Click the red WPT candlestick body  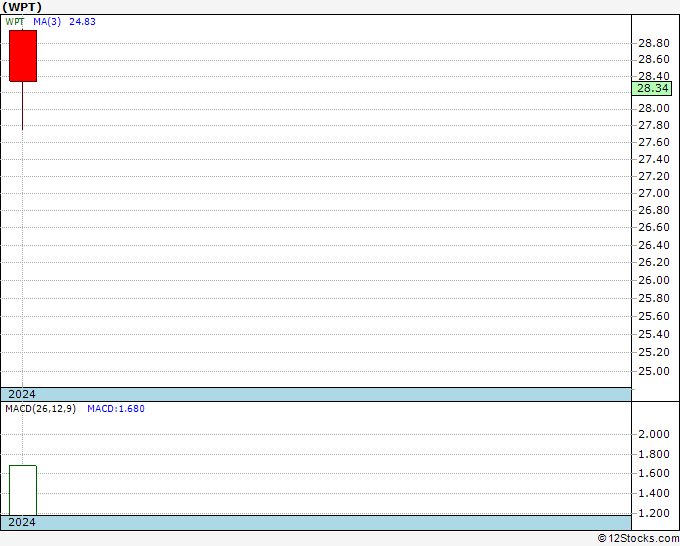pos(23,56)
